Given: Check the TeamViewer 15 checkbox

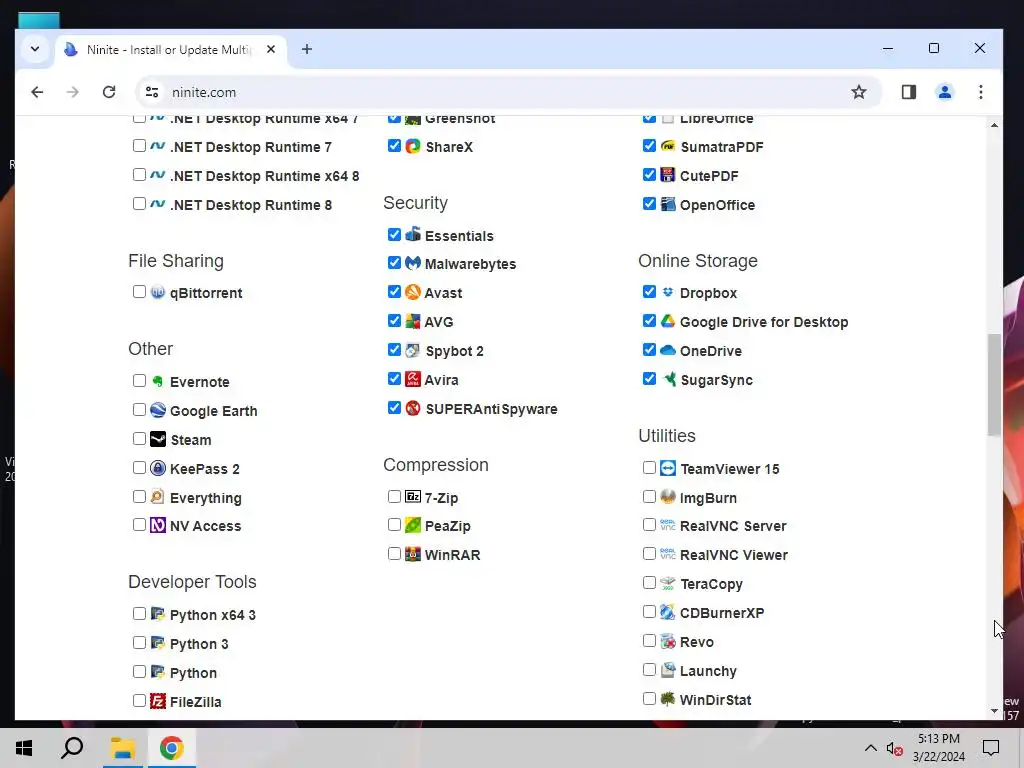Looking at the screenshot, I should point(649,468).
